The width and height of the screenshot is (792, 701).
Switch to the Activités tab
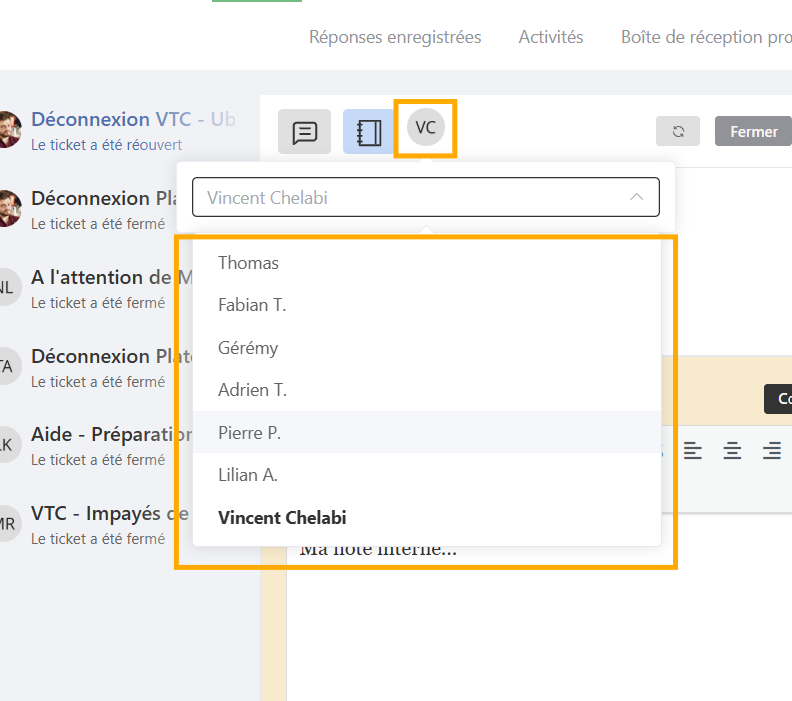point(550,37)
